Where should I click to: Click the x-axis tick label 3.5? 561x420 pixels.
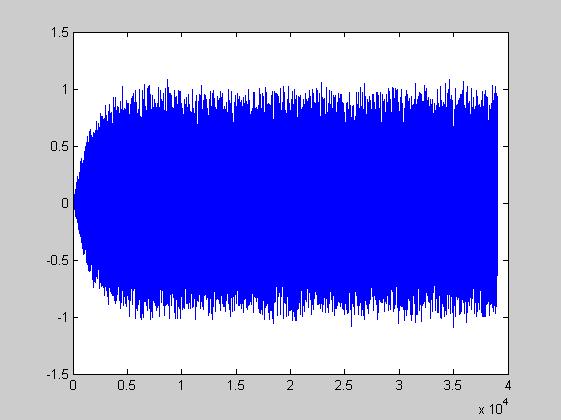(x=453, y=385)
